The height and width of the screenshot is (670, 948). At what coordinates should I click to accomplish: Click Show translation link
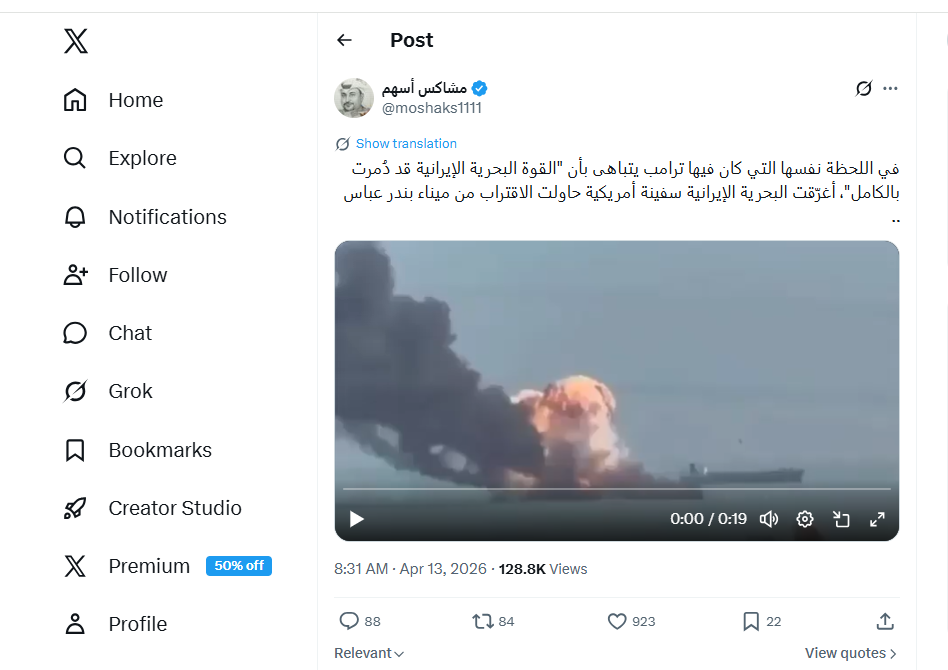tap(406, 144)
